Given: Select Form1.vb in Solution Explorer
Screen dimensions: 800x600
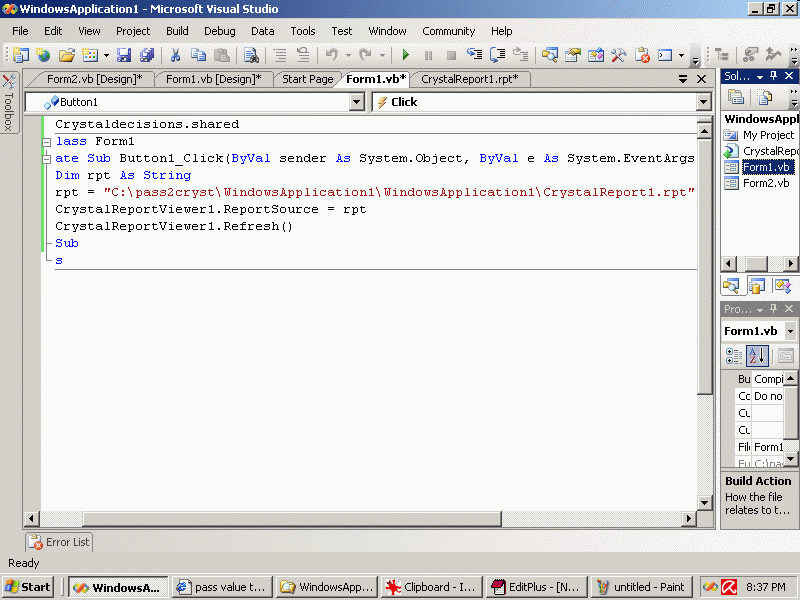Looking at the screenshot, I should tap(759, 167).
